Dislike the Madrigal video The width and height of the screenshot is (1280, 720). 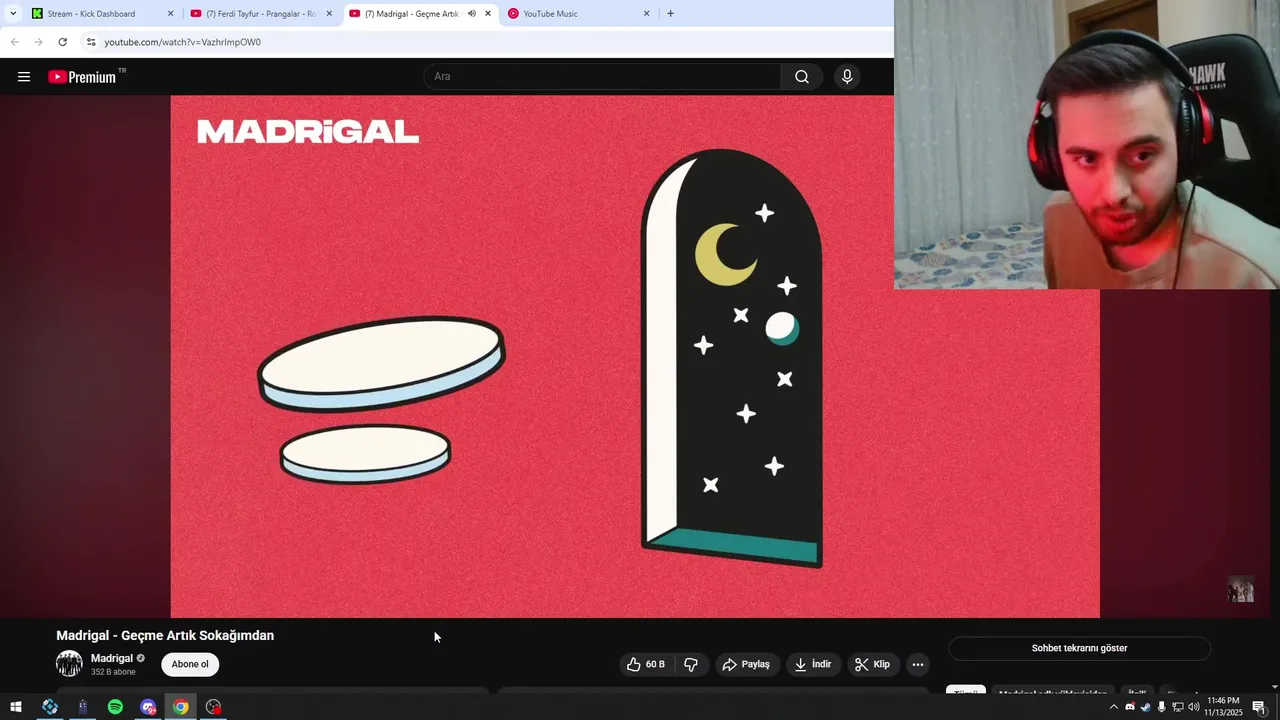pyautogui.click(x=690, y=664)
